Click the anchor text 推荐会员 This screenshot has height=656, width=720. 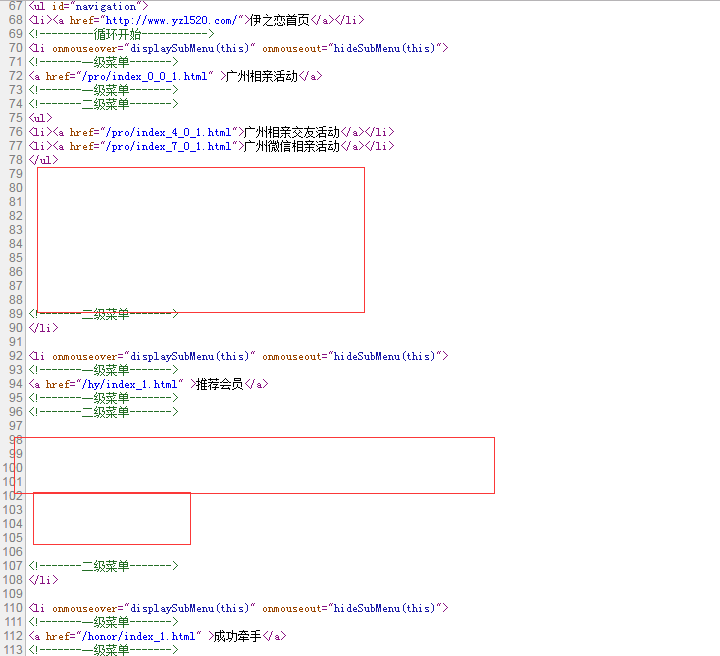pyautogui.click(x=219, y=384)
